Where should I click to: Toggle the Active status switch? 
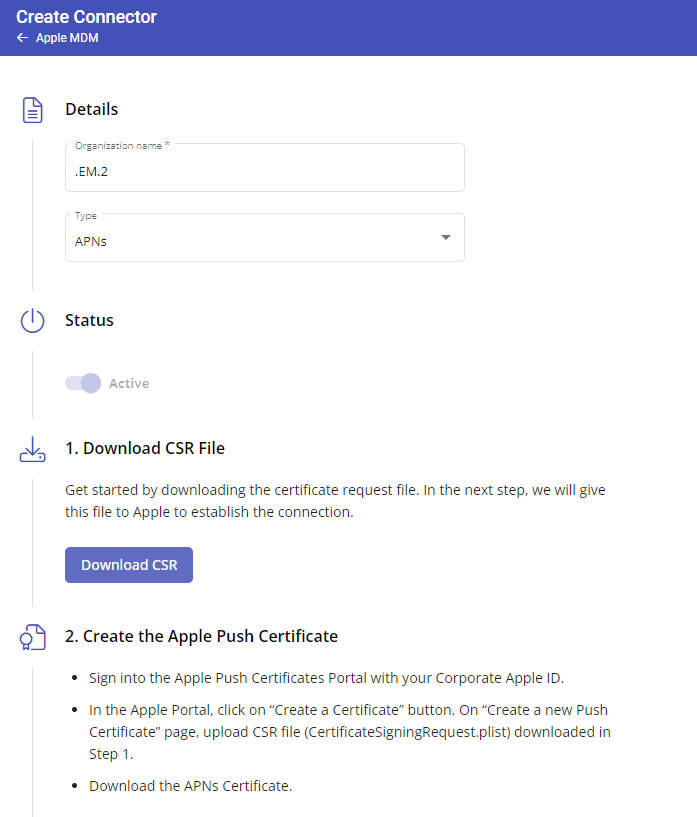(83, 383)
